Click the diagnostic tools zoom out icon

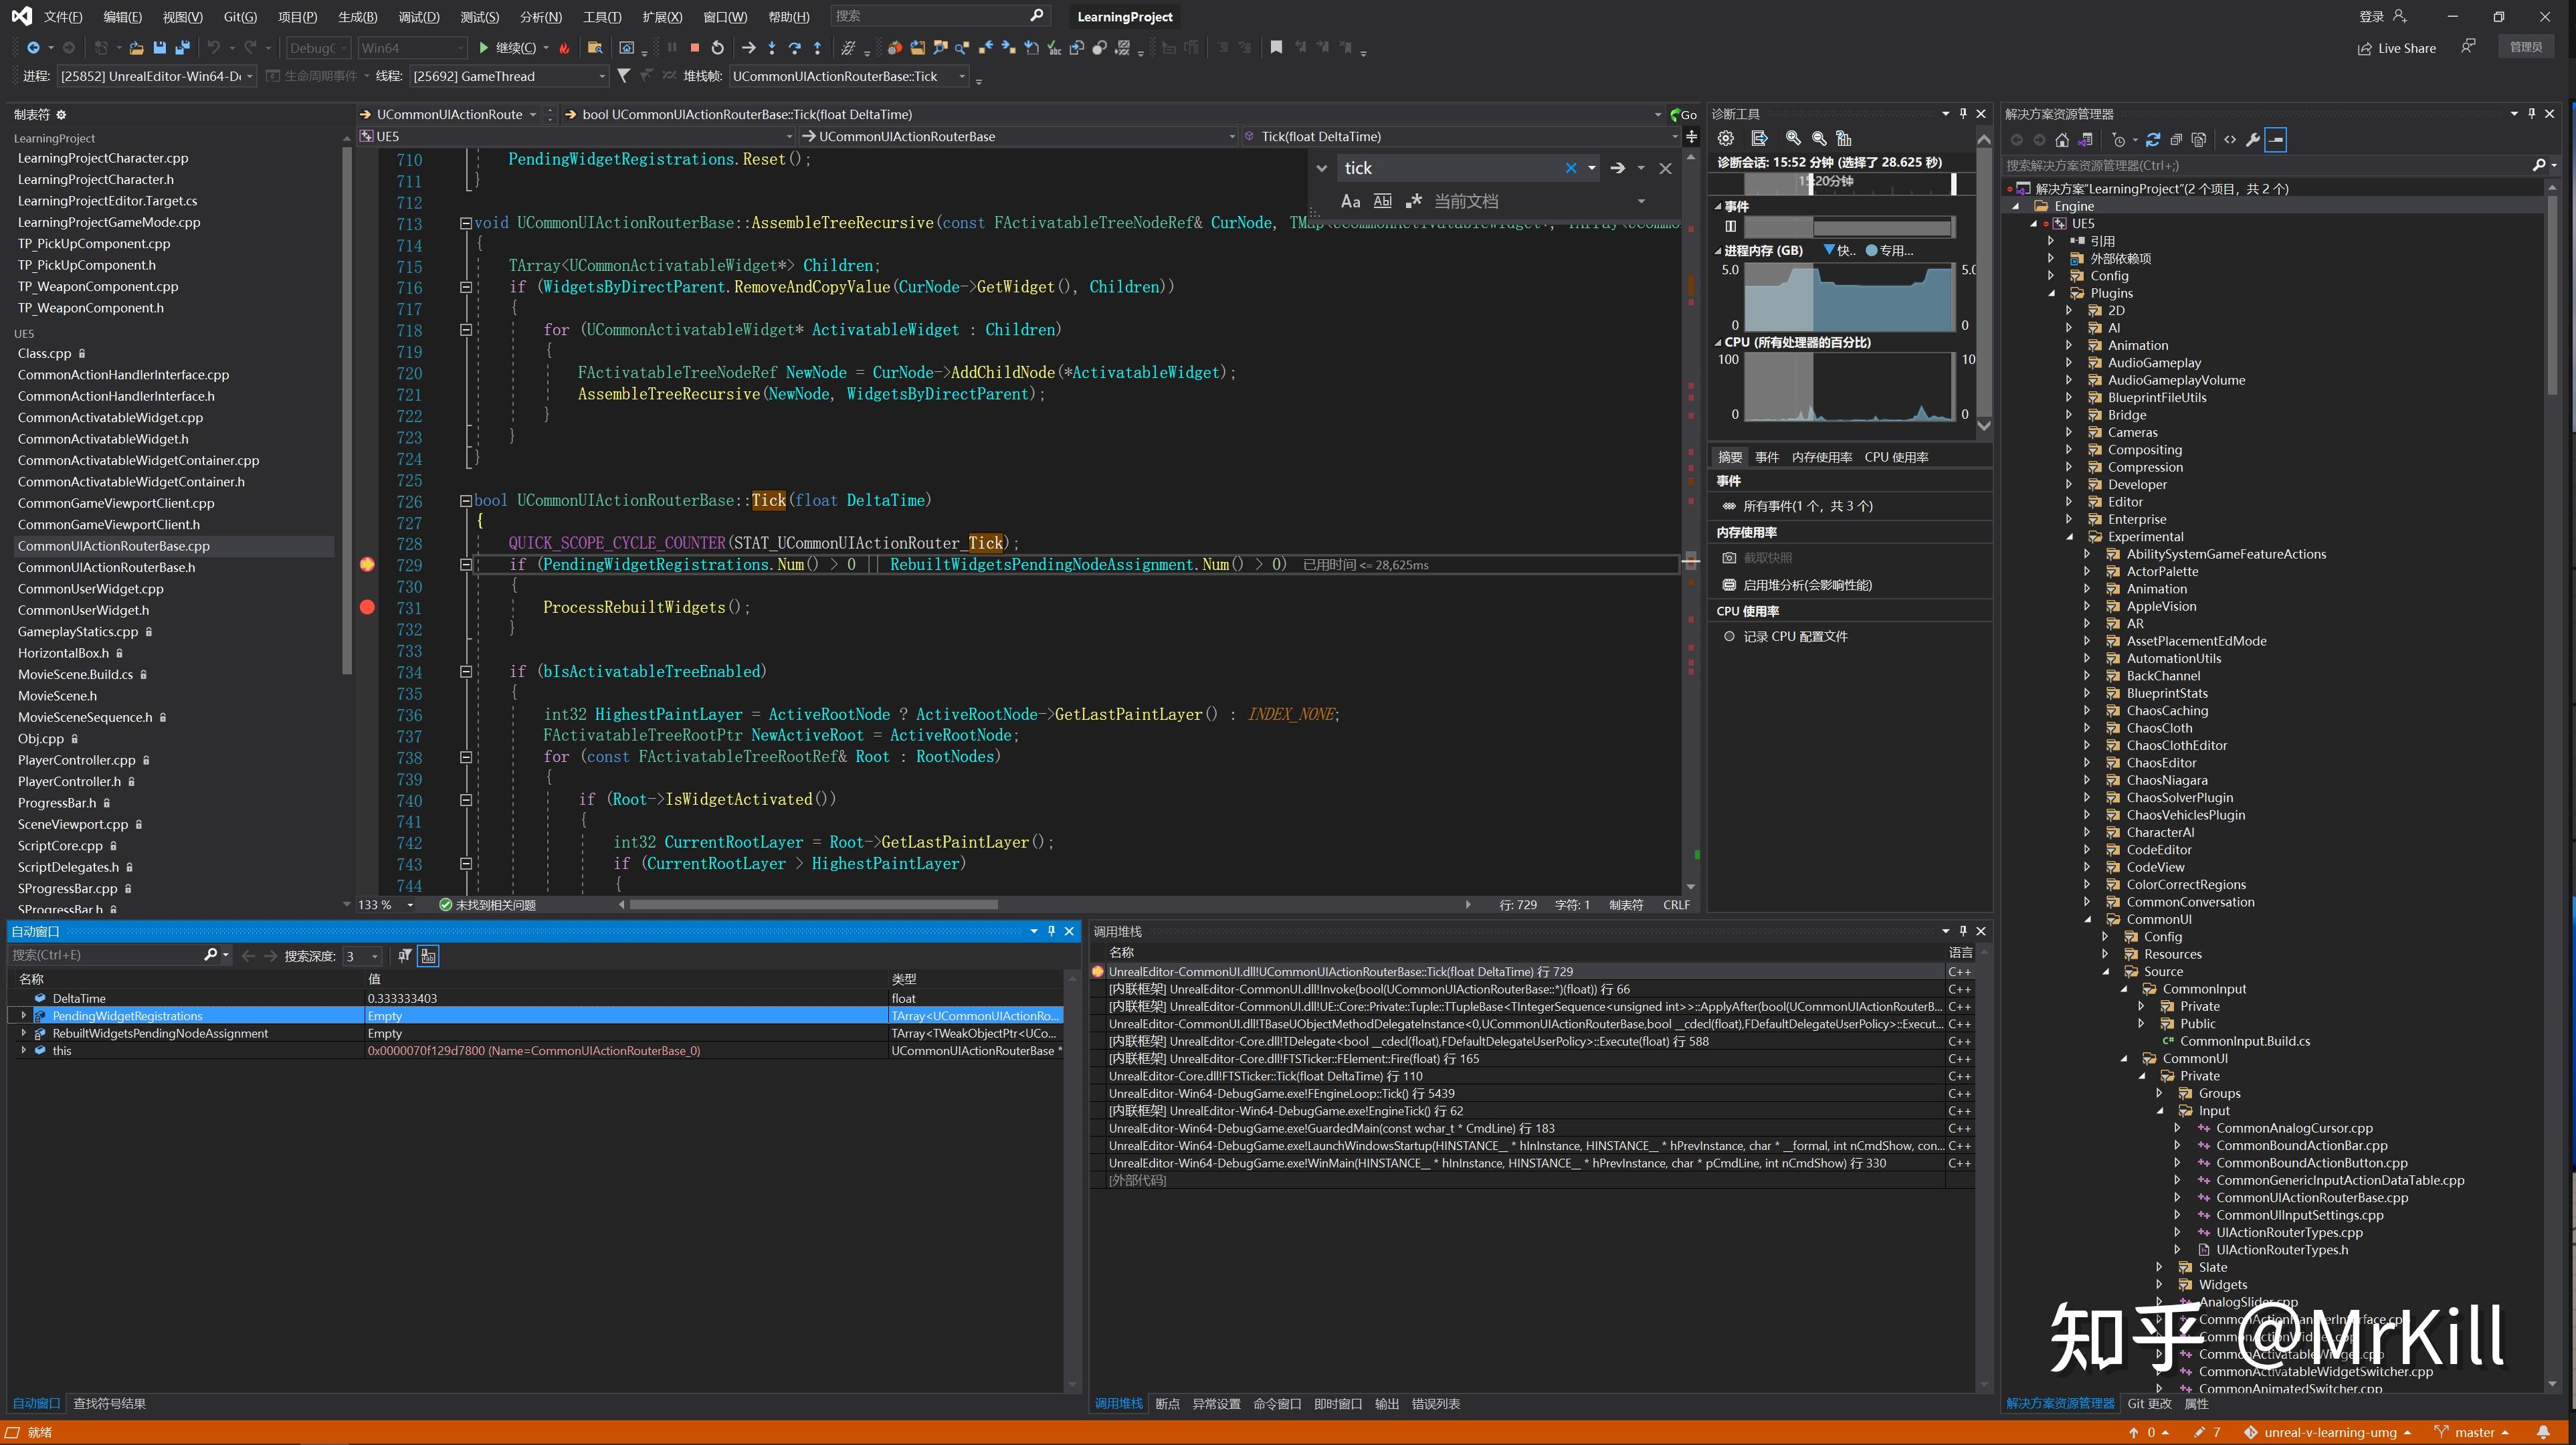pyautogui.click(x=1819, y=138)
